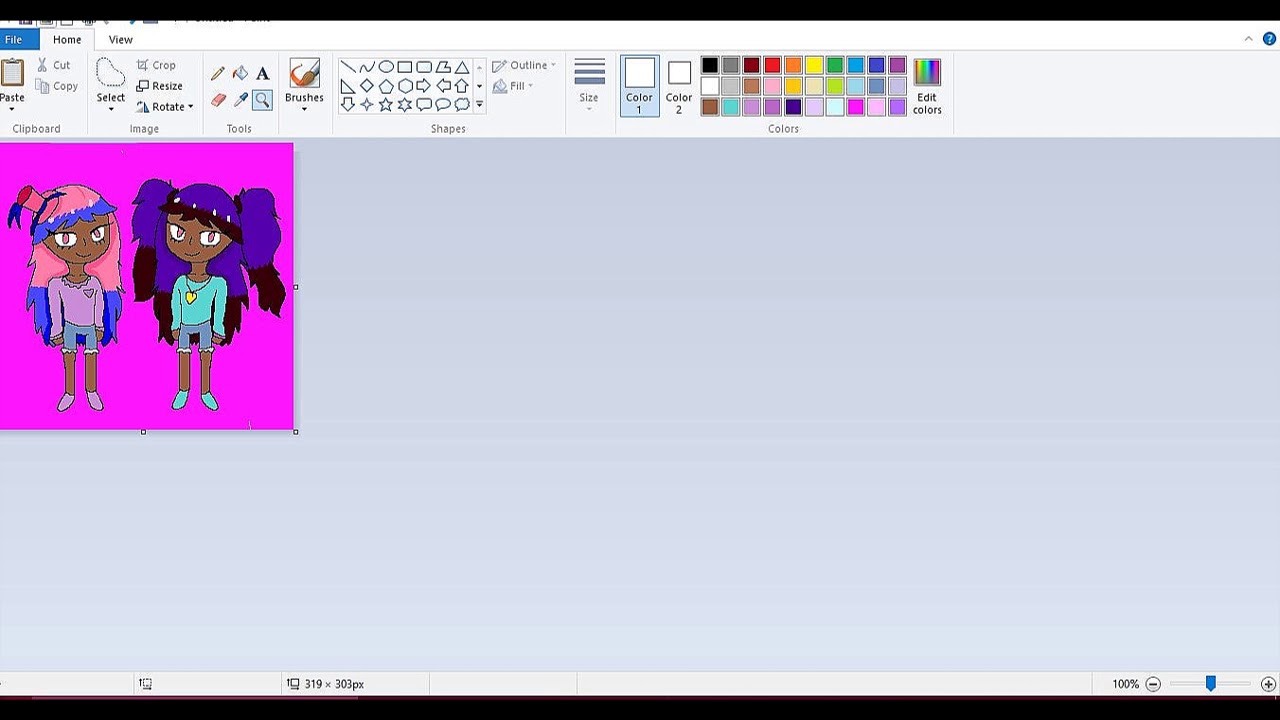Switch to the View tab

(121, 40)
